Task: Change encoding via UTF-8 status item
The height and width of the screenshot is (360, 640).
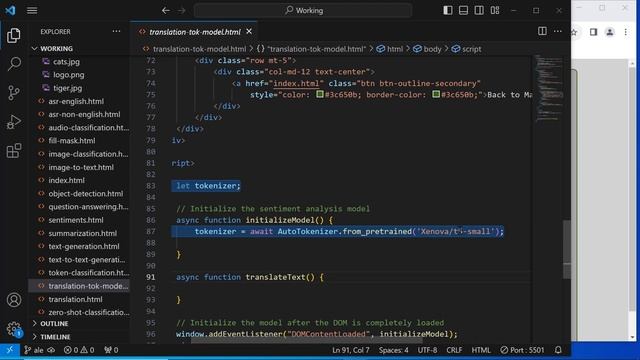Action: click(427, 350)
